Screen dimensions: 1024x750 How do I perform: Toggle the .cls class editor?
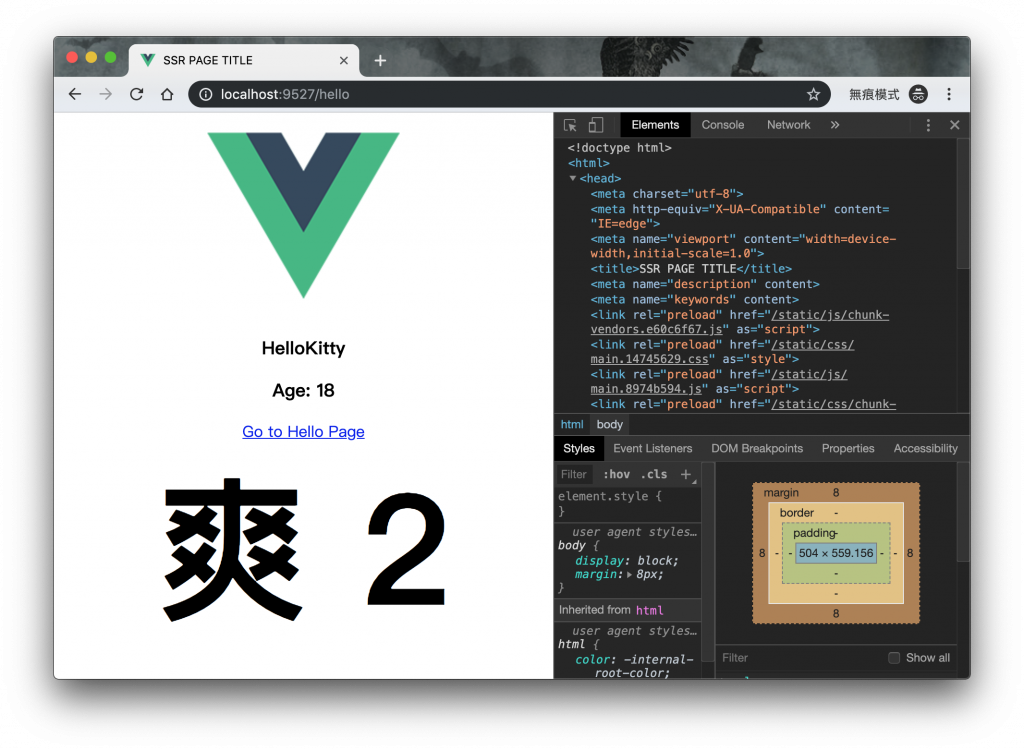tap(654, 474)
